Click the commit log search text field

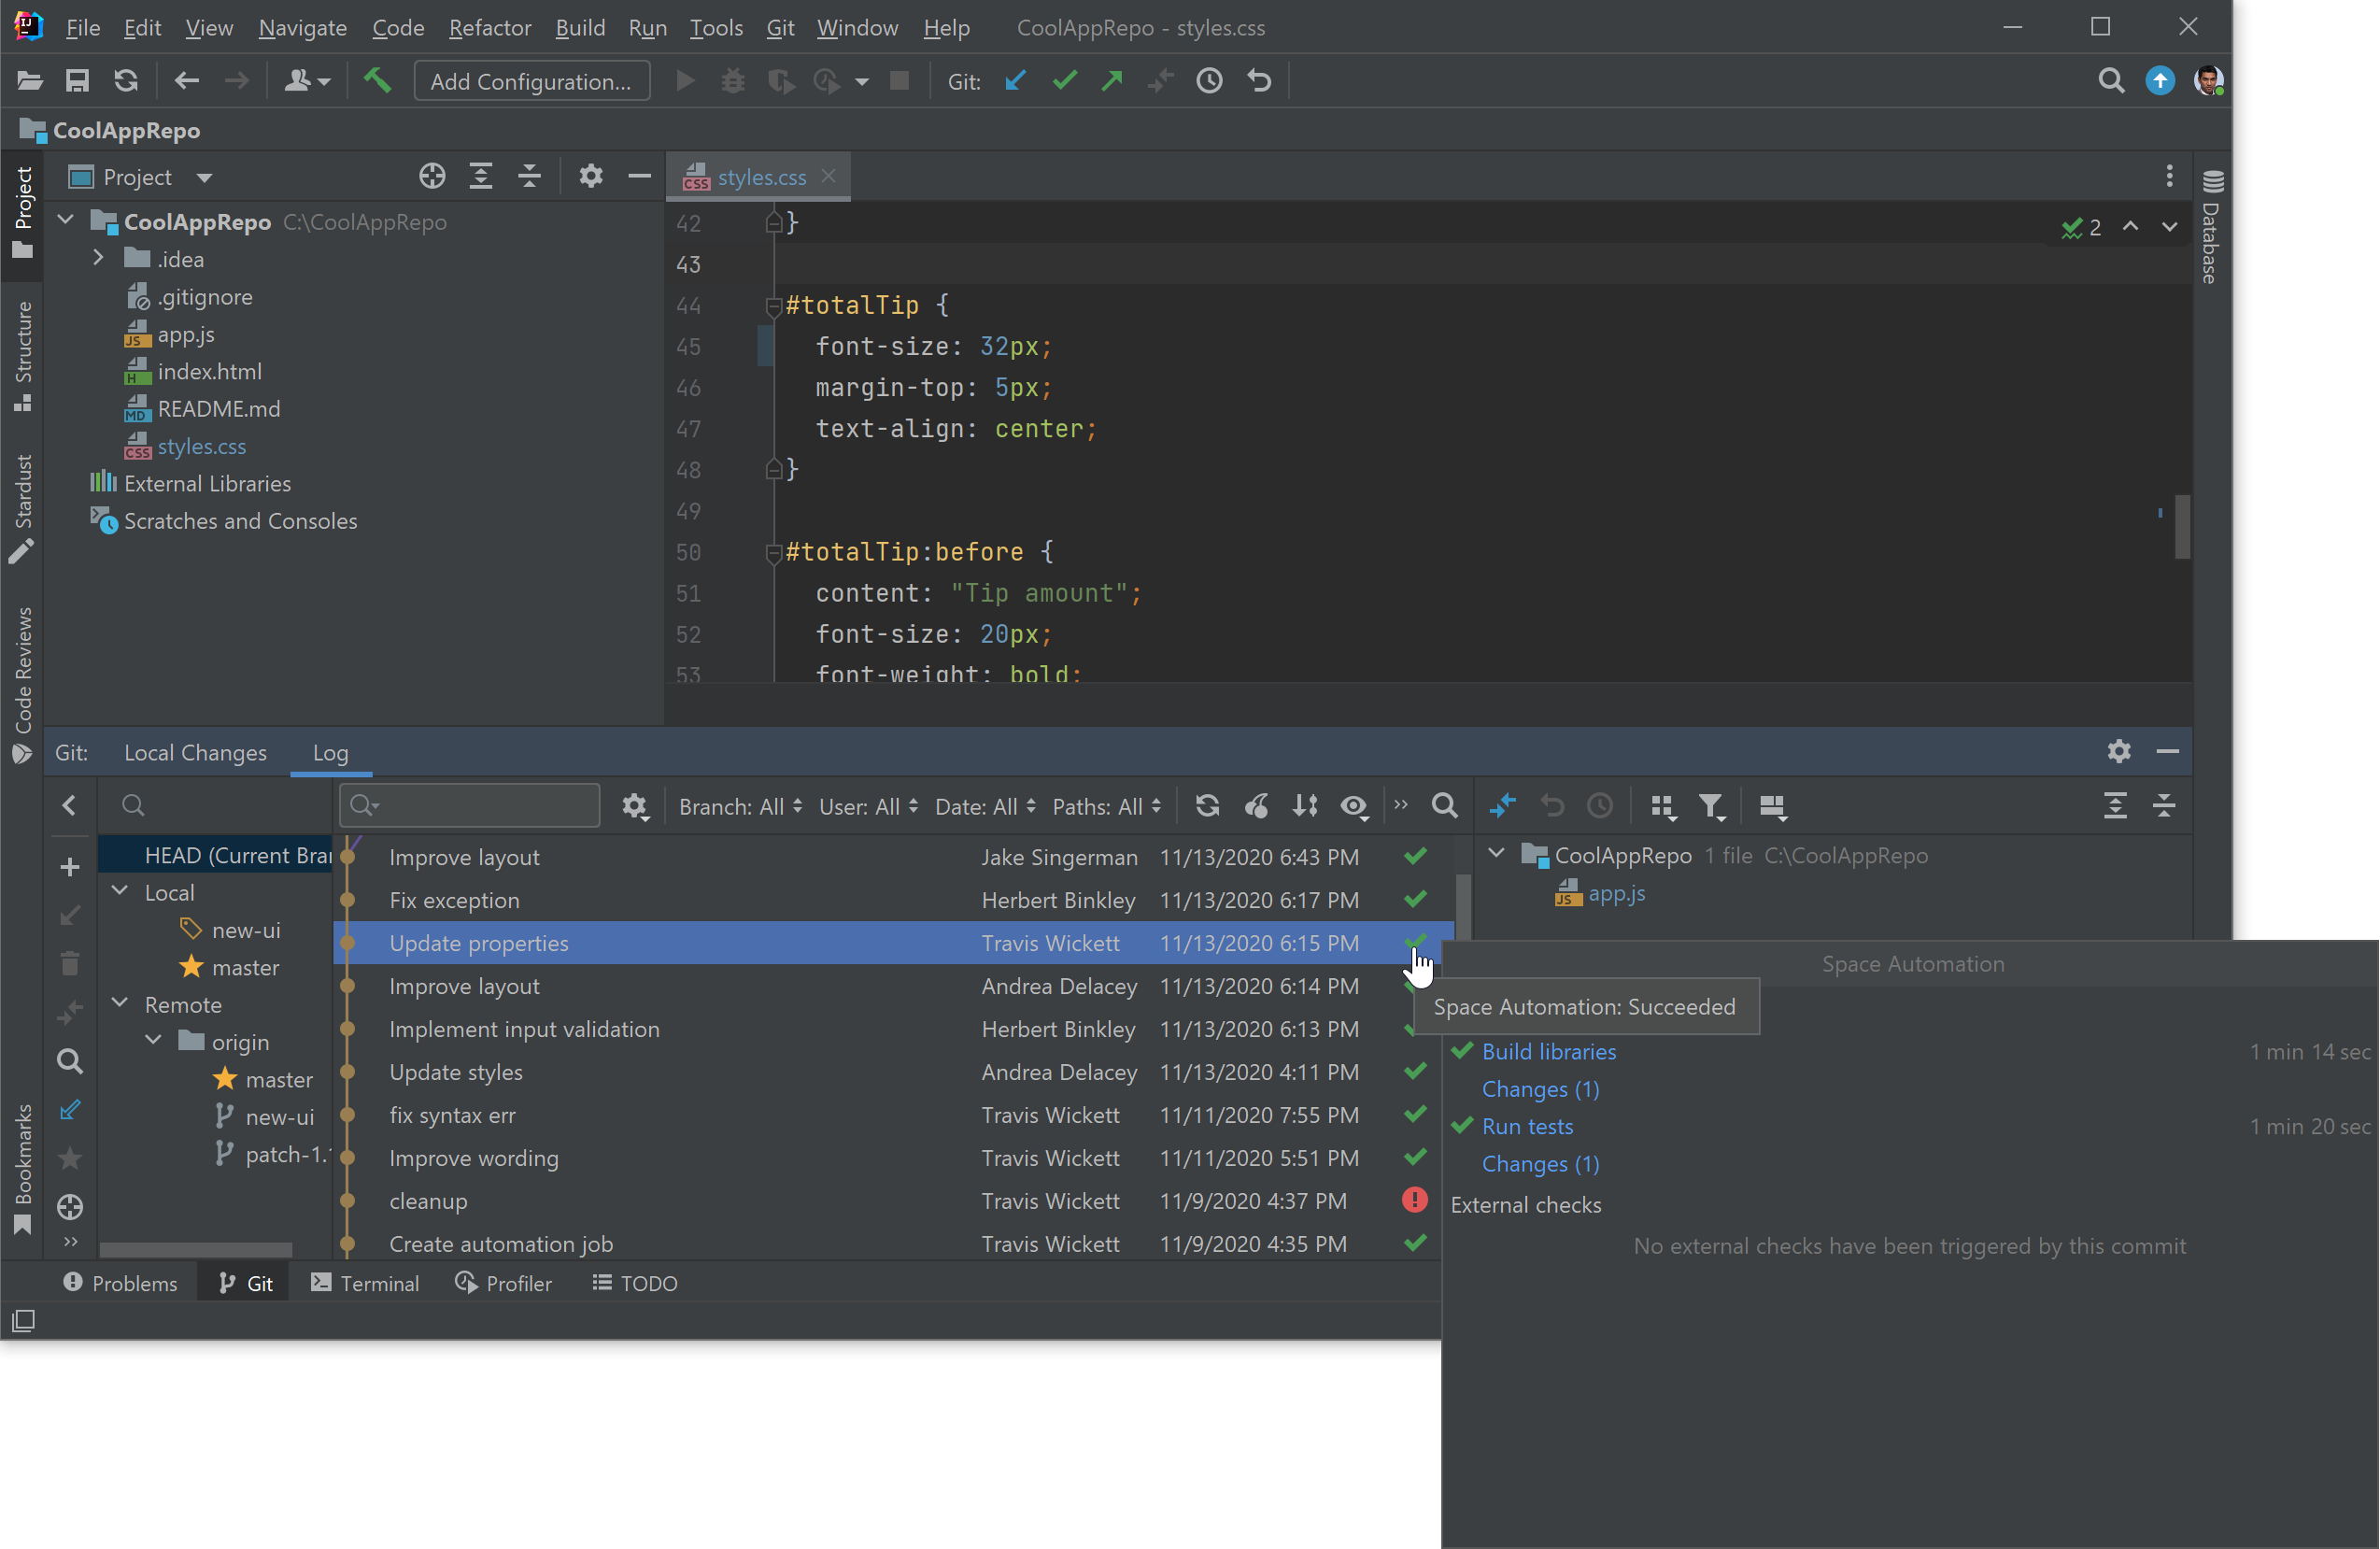click(480, 806)
